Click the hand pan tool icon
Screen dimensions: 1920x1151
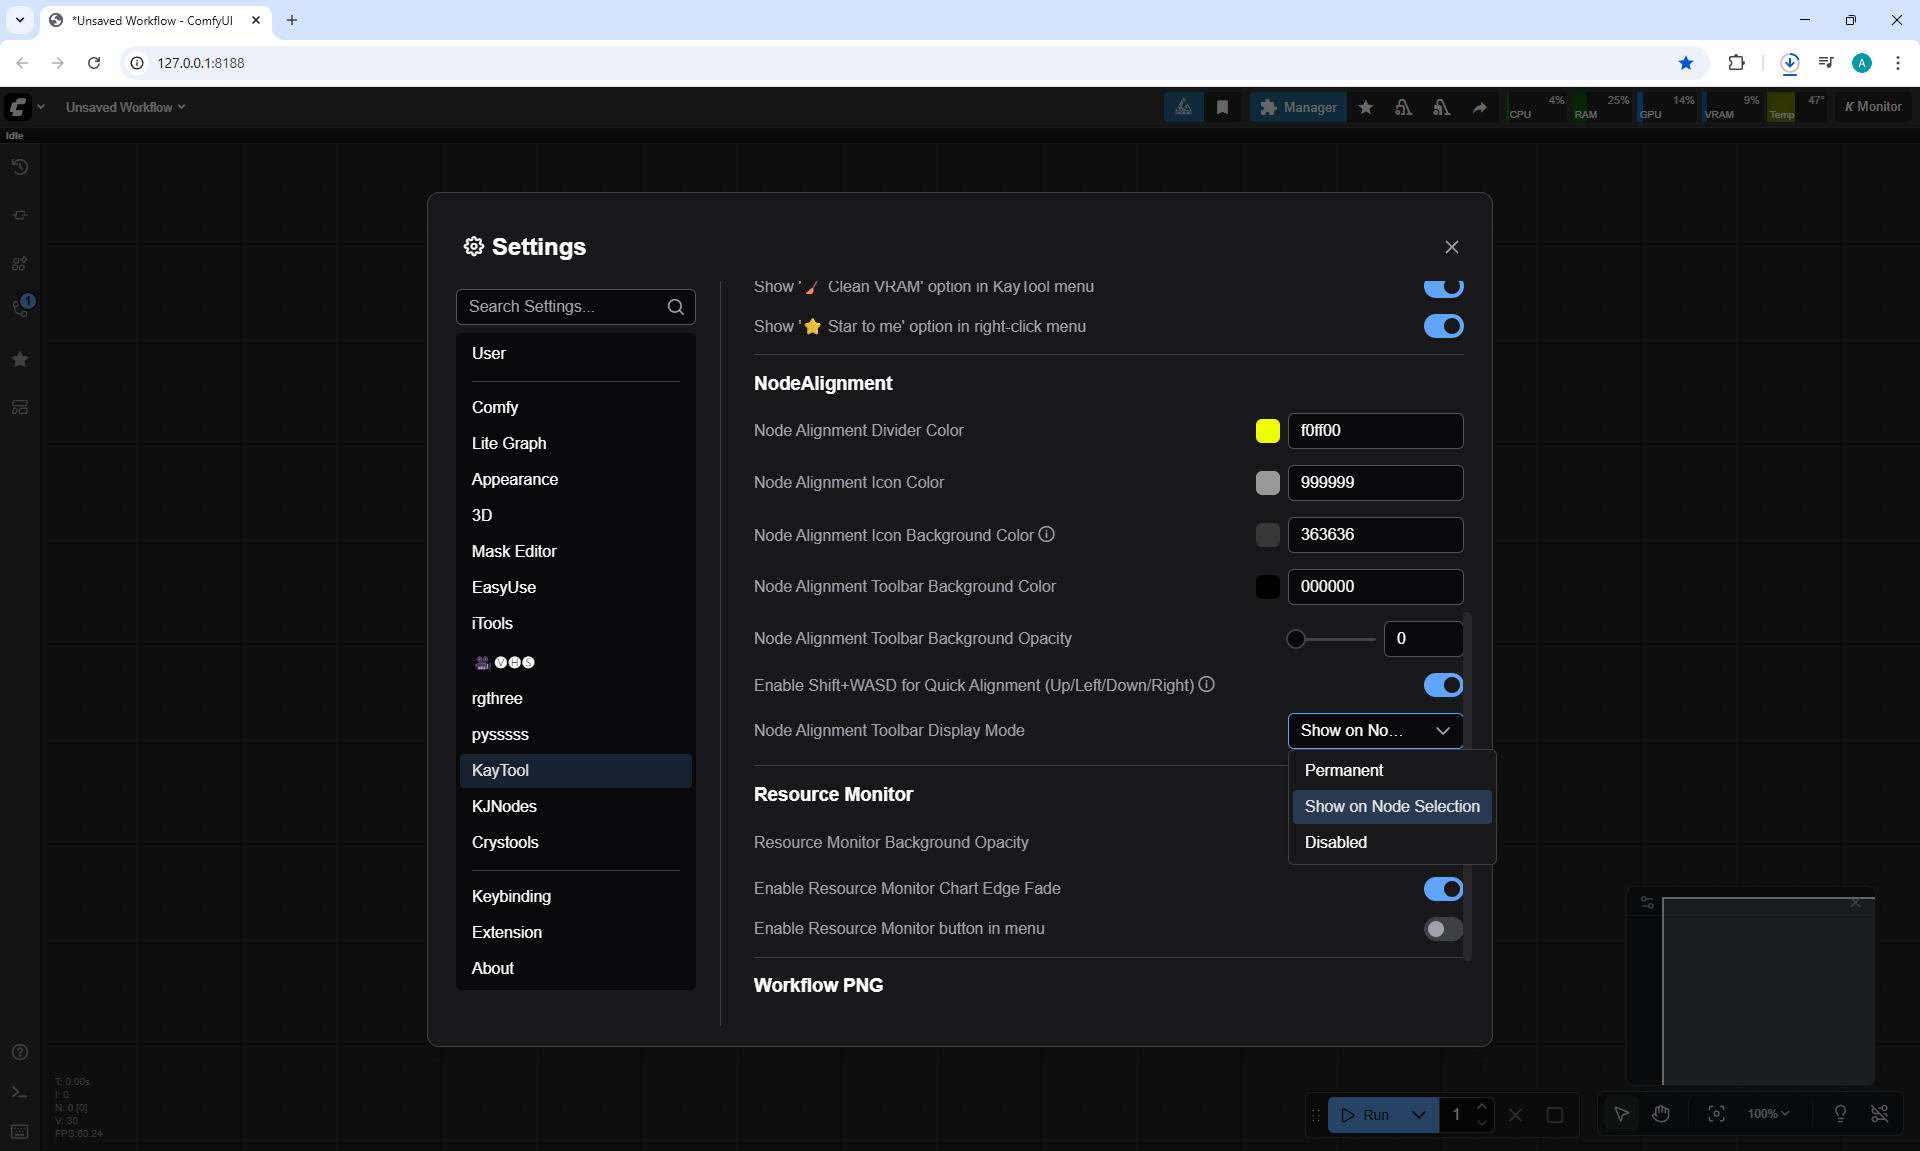coord(1661,1114)
